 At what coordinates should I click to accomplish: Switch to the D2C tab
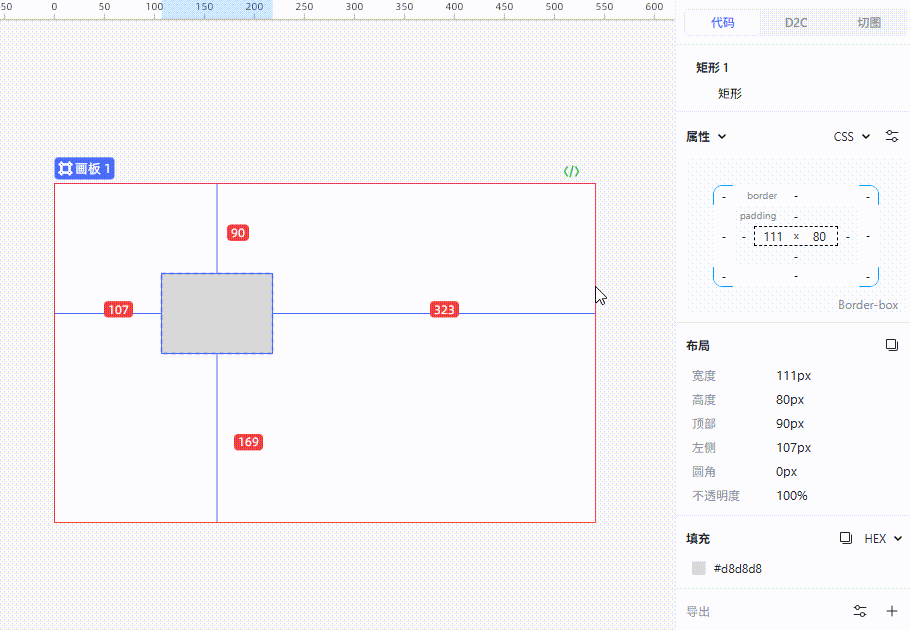pyautogui.click(x=796, y=22)
